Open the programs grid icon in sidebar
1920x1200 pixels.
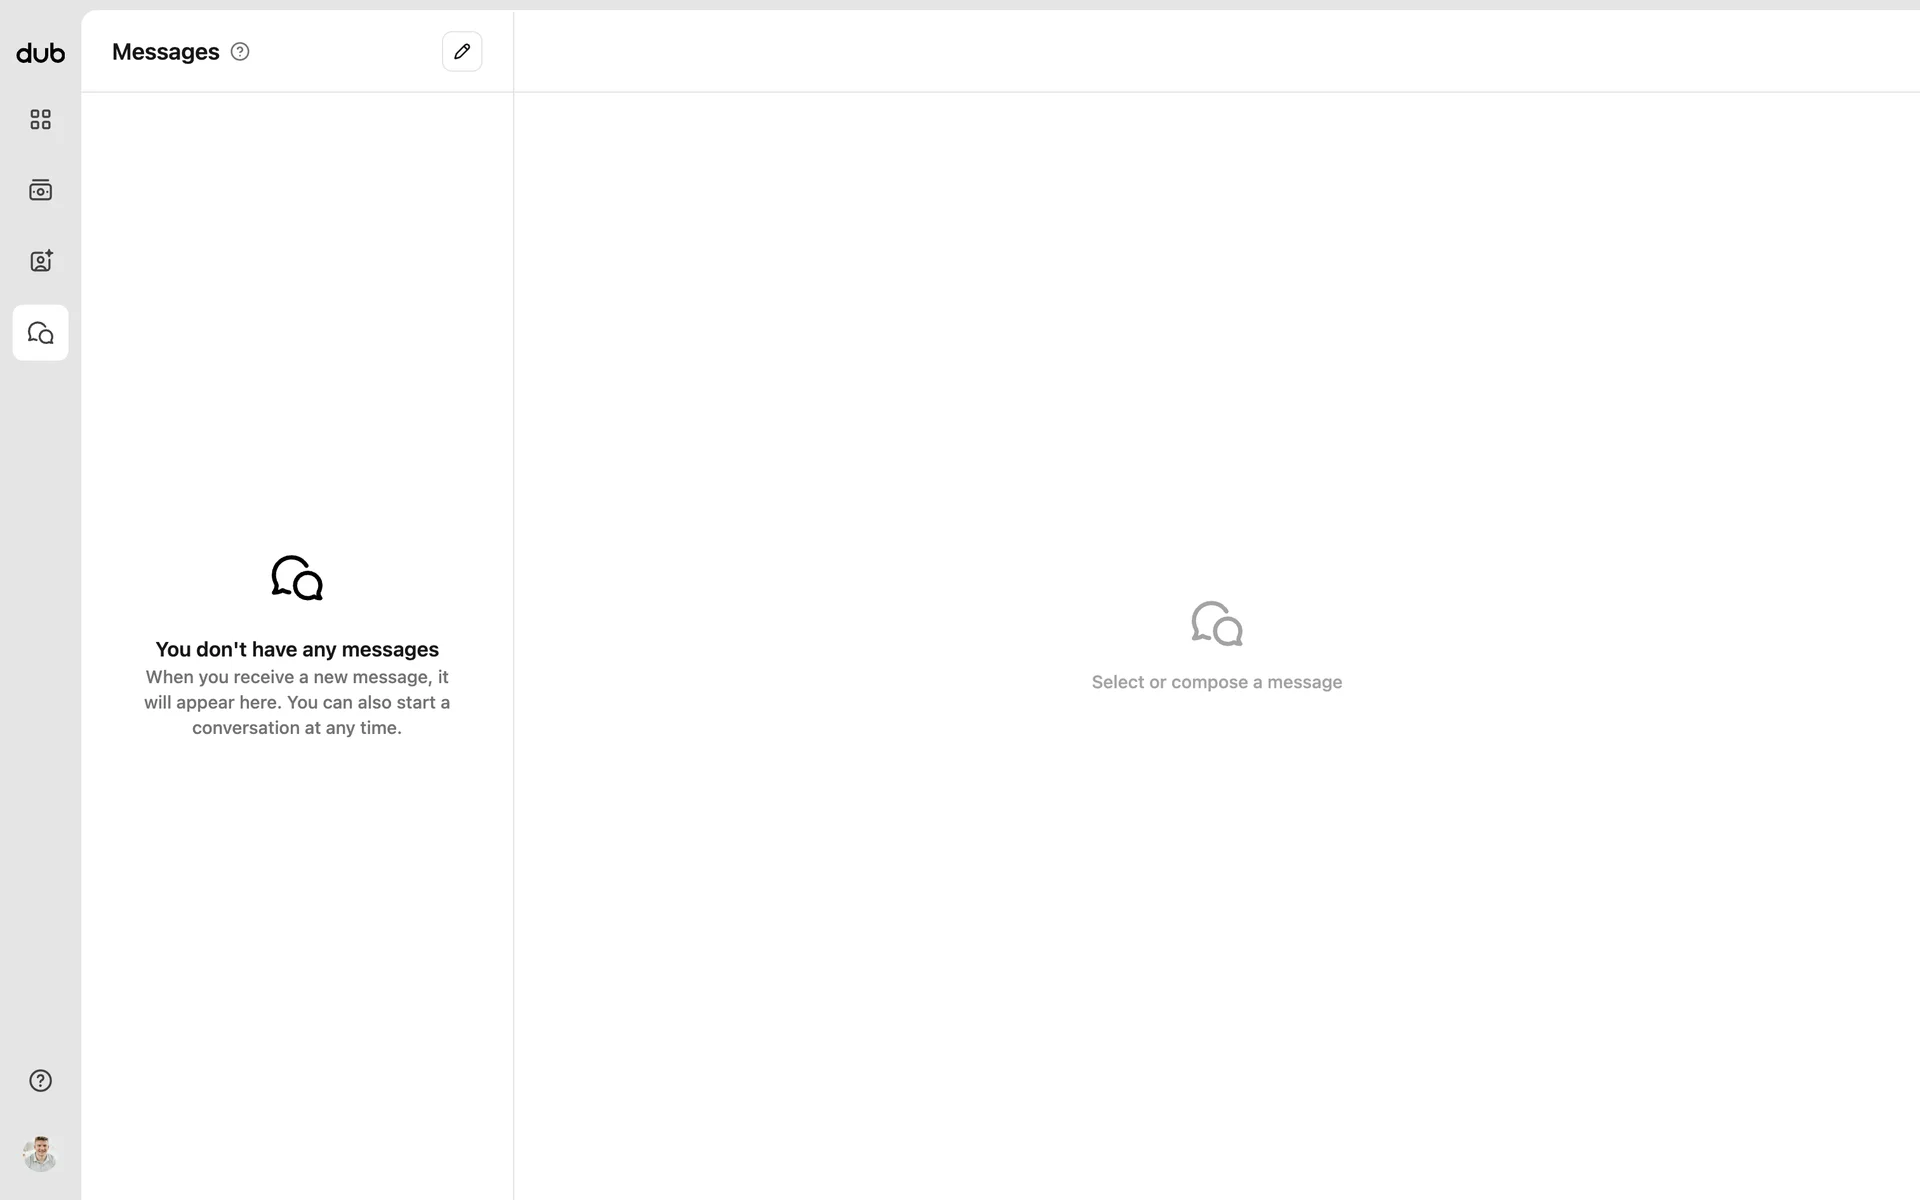pos(40,120)
